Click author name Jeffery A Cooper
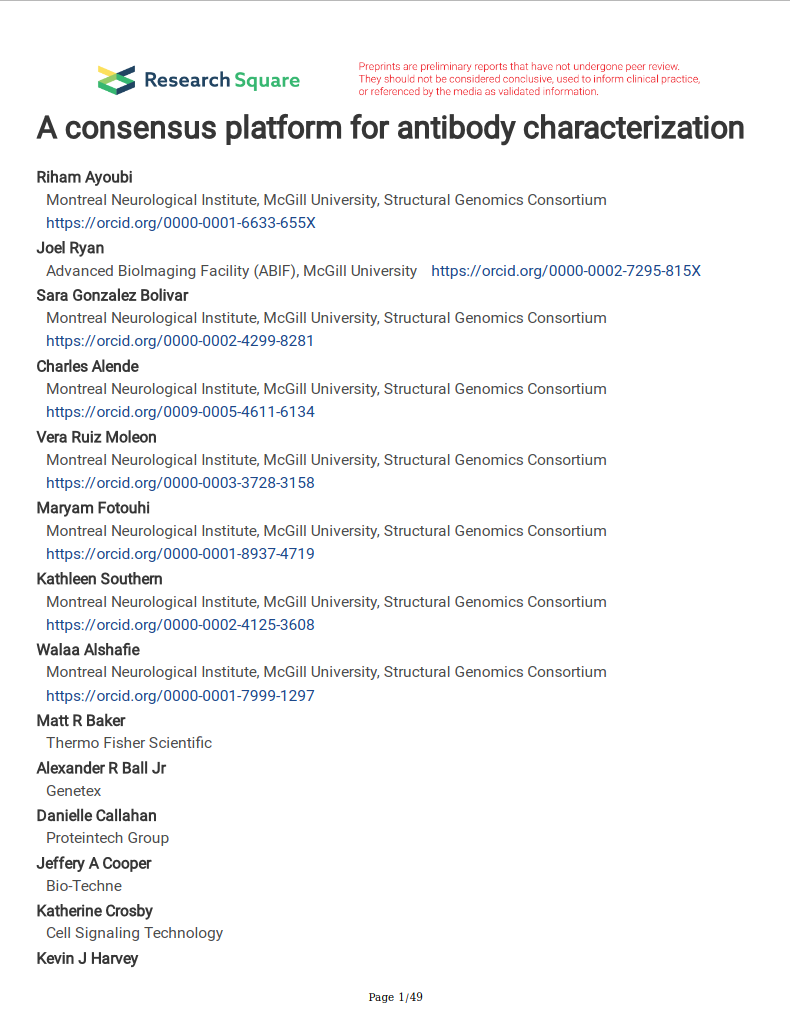The image size is (790, 1024). click(x=94, y=863)
